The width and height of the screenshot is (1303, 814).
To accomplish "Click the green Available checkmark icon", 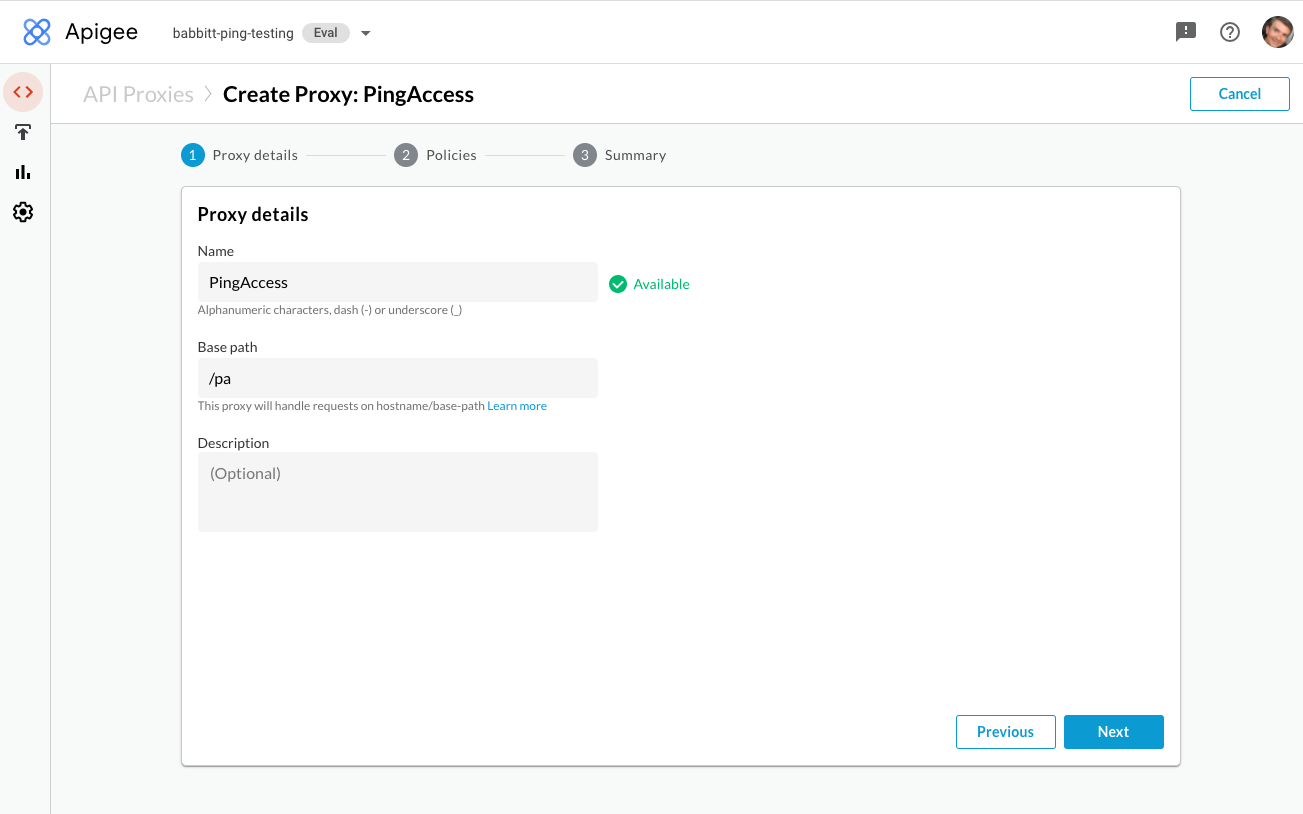I will point(618,284).
